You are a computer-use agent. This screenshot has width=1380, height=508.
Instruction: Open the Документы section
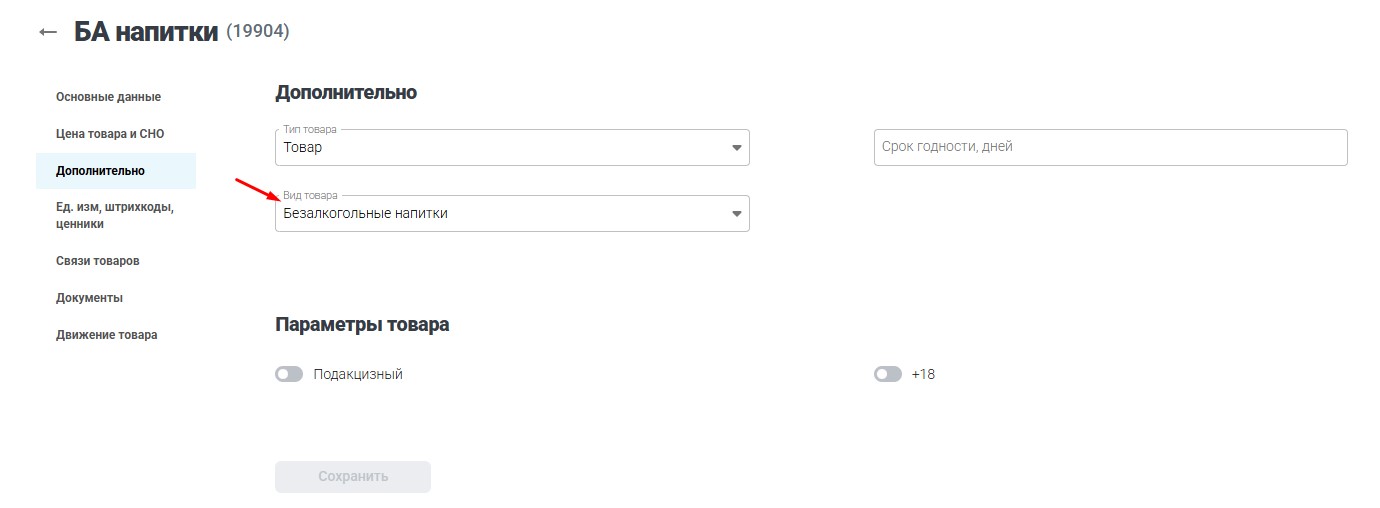(x=89, y=298)
